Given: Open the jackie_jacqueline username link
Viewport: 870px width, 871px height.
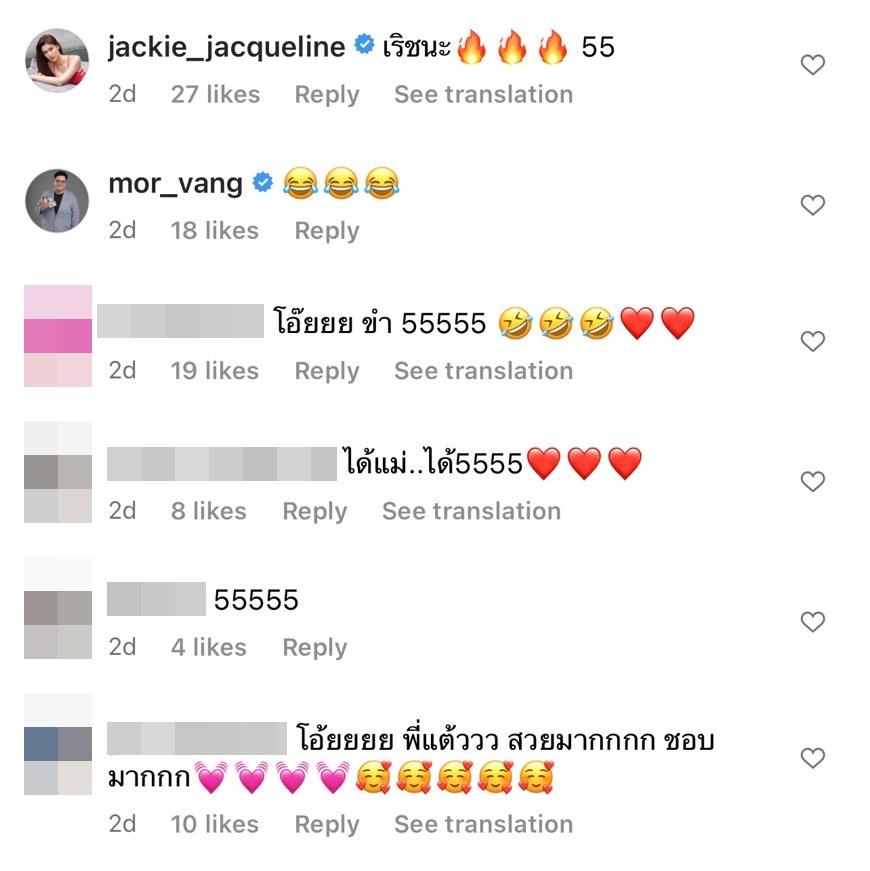Looking at the screenshot, I should [226, 47].
